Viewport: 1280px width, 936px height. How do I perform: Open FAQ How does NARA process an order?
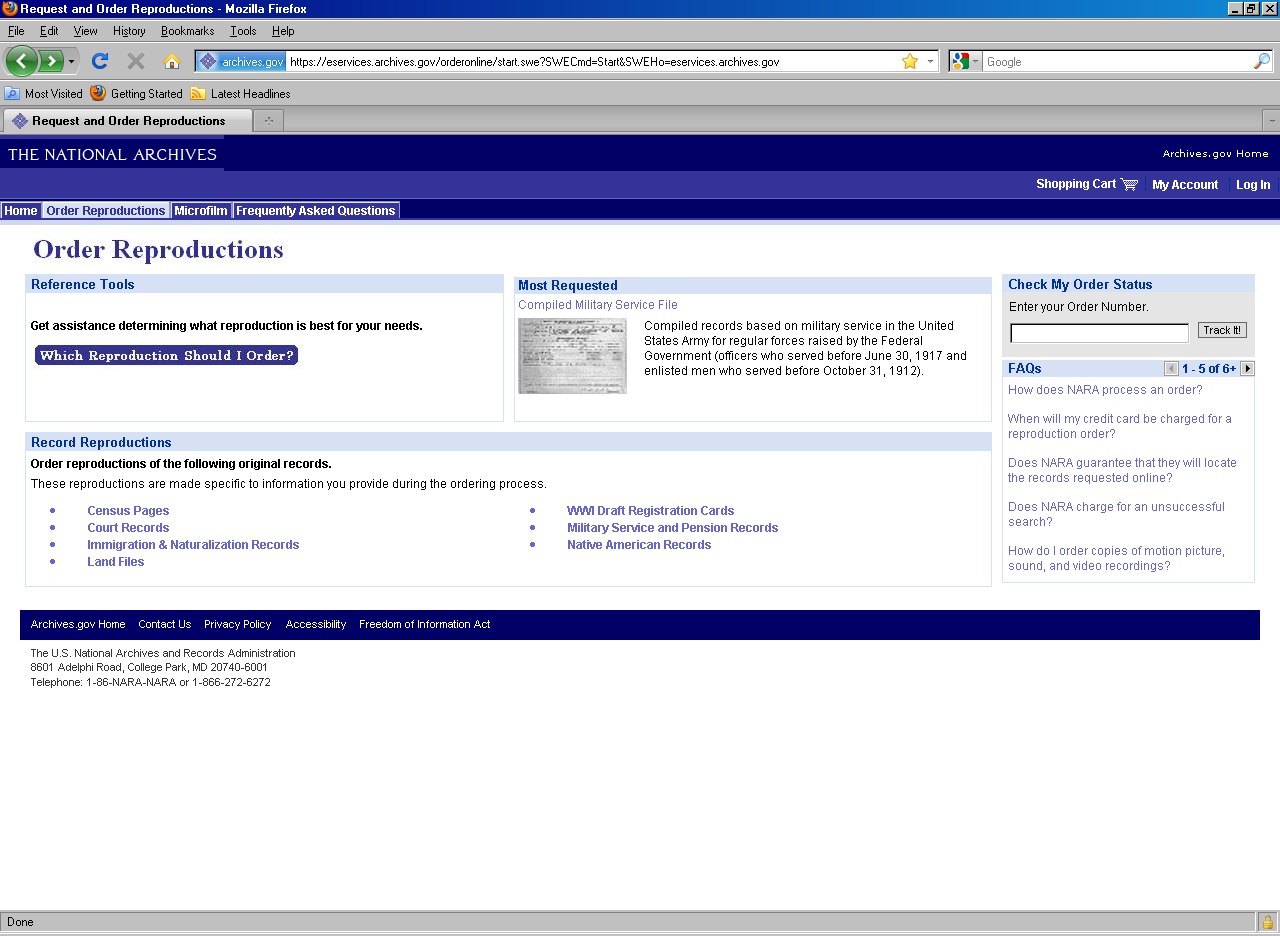pos(1105,390)
